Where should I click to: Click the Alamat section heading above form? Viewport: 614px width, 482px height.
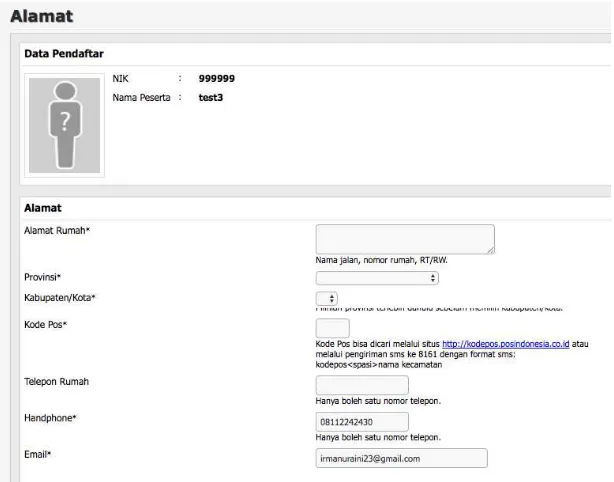43,208
